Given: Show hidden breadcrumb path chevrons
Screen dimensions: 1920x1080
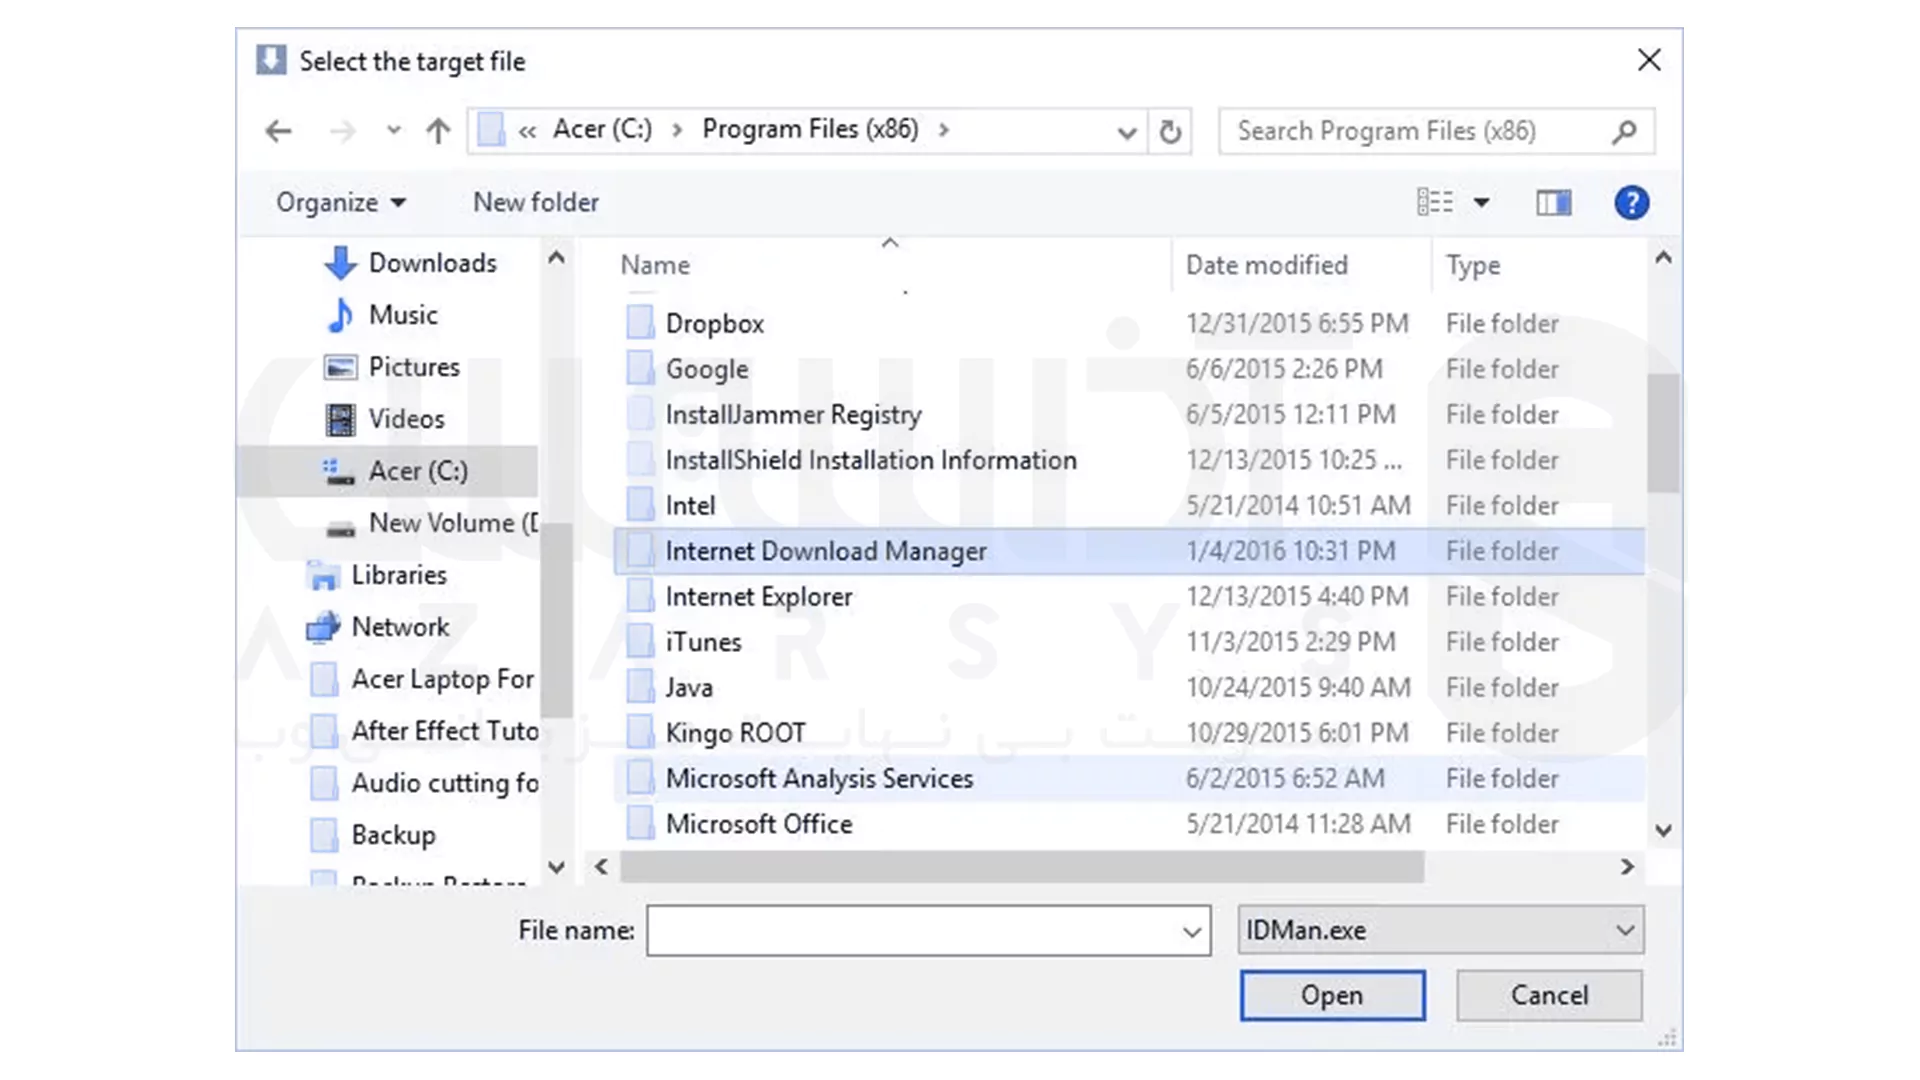Looking at the screenshot, I should click(527, 131).
